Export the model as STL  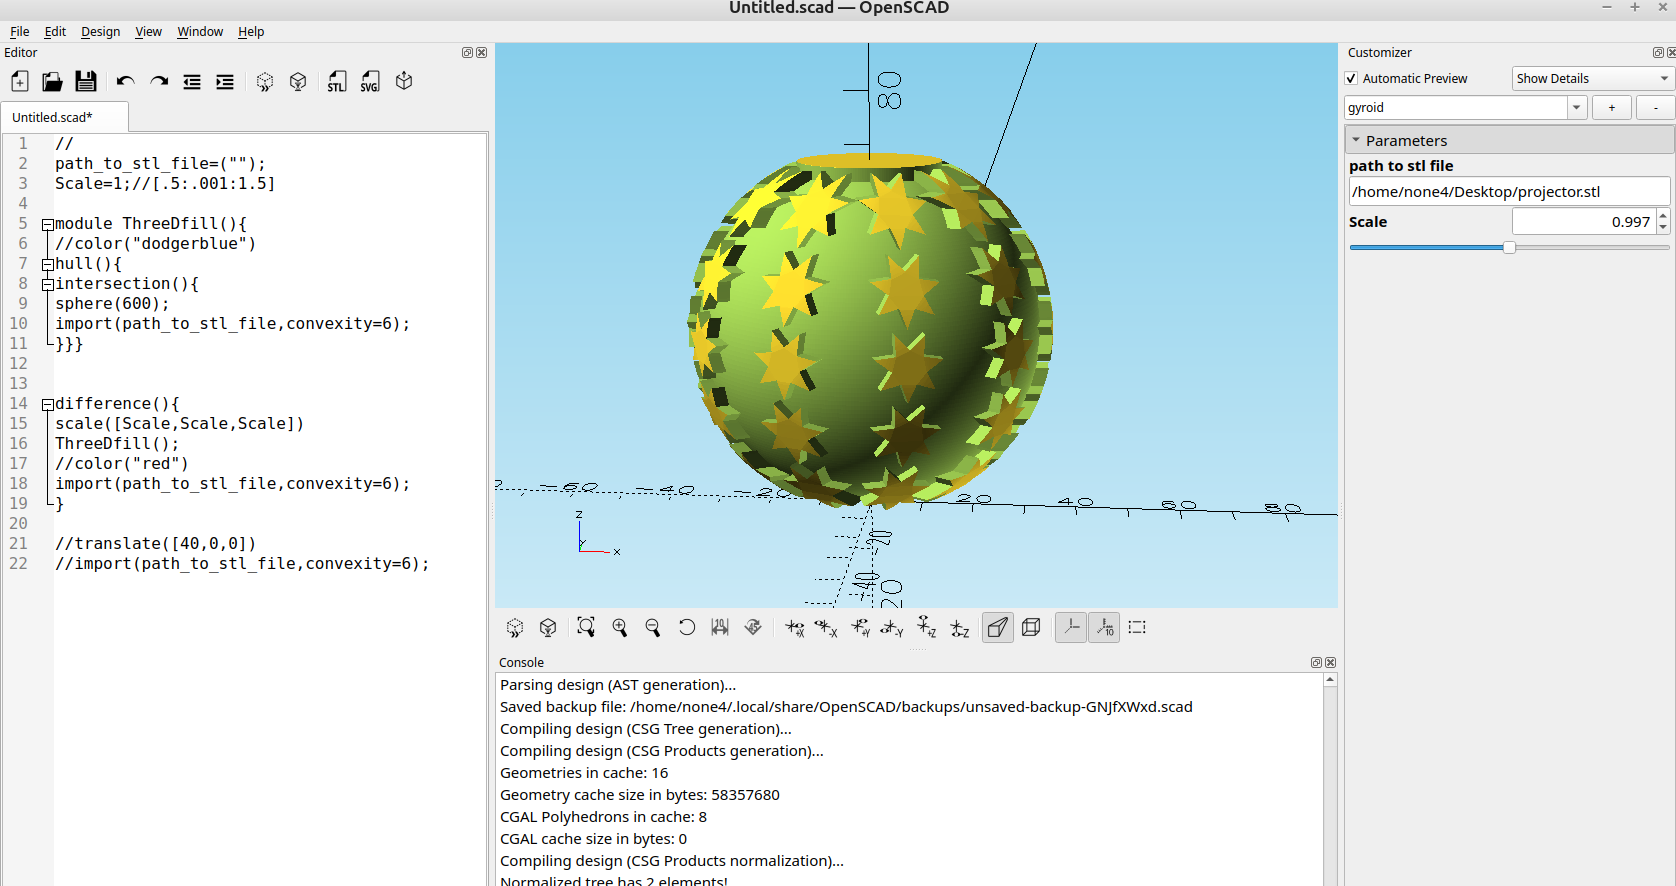point(337,82)
